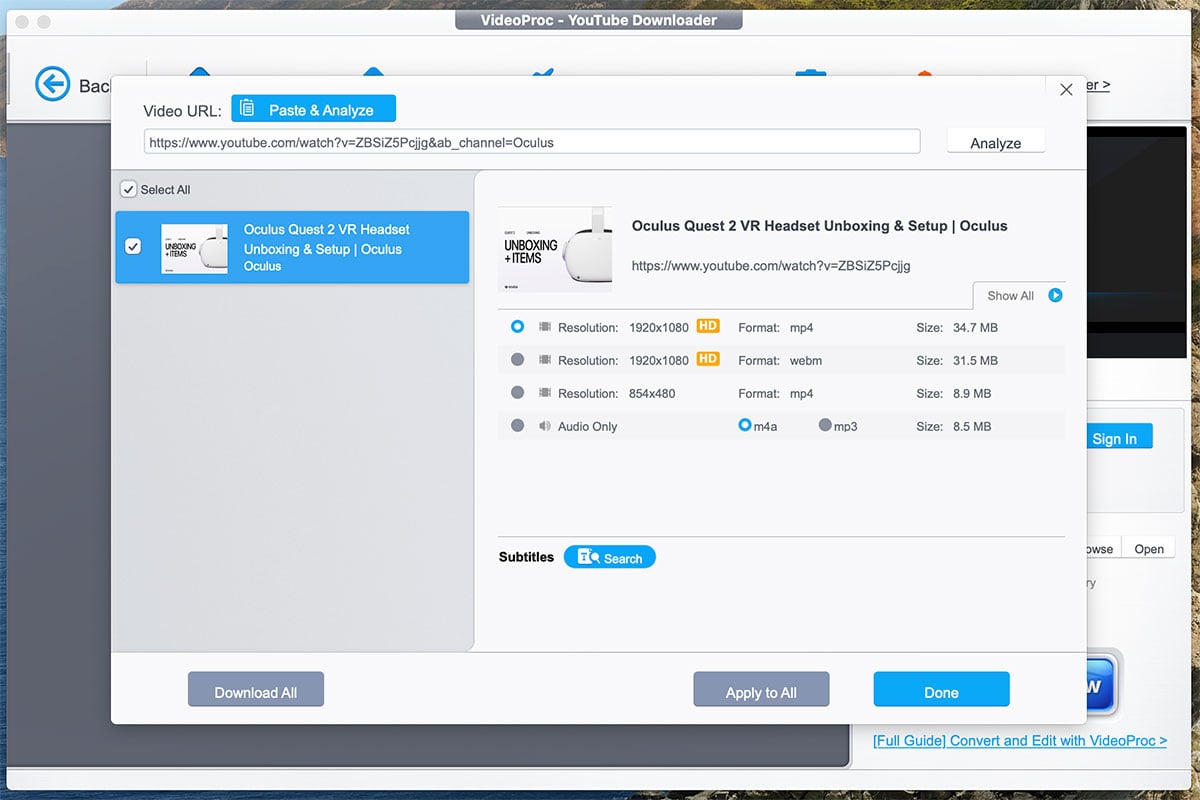Click the film icon on the 854x480 row
This screenshot has height=800, width=1200.
[545, 393]
